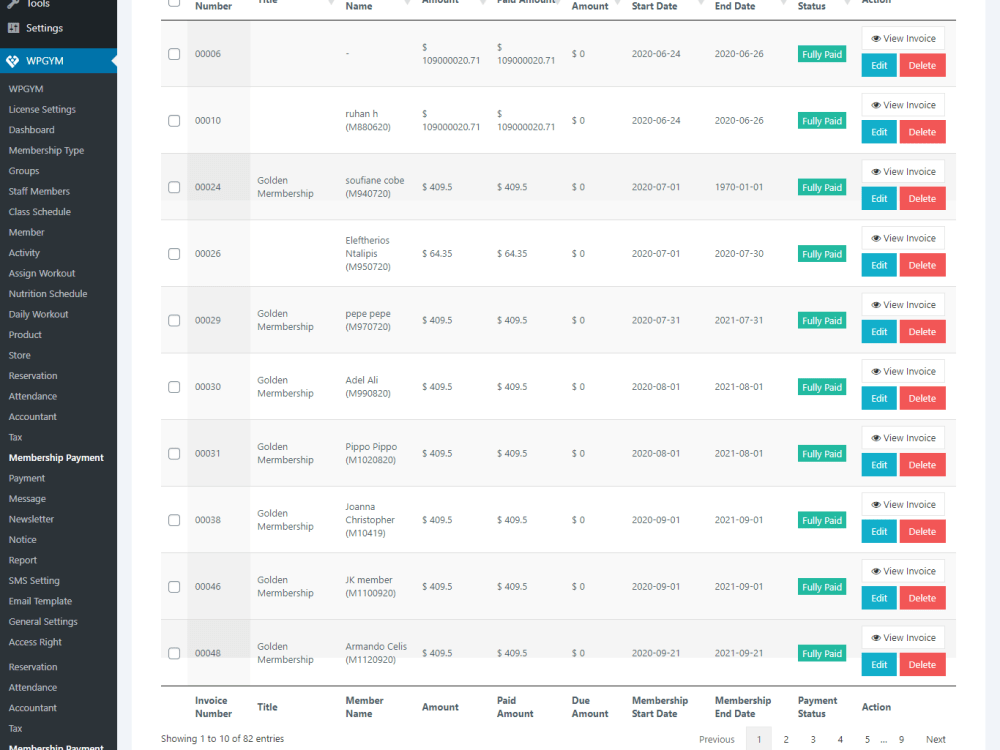Click Previous pagination link
The width and height of the screenshot is (1000, 750).
(x=717, y=739)
